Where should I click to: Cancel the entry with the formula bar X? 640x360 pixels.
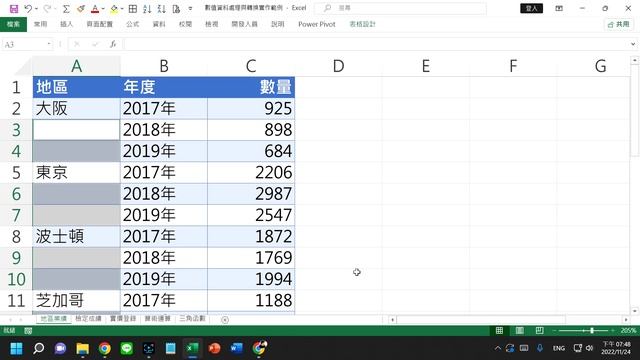(77, 44)
